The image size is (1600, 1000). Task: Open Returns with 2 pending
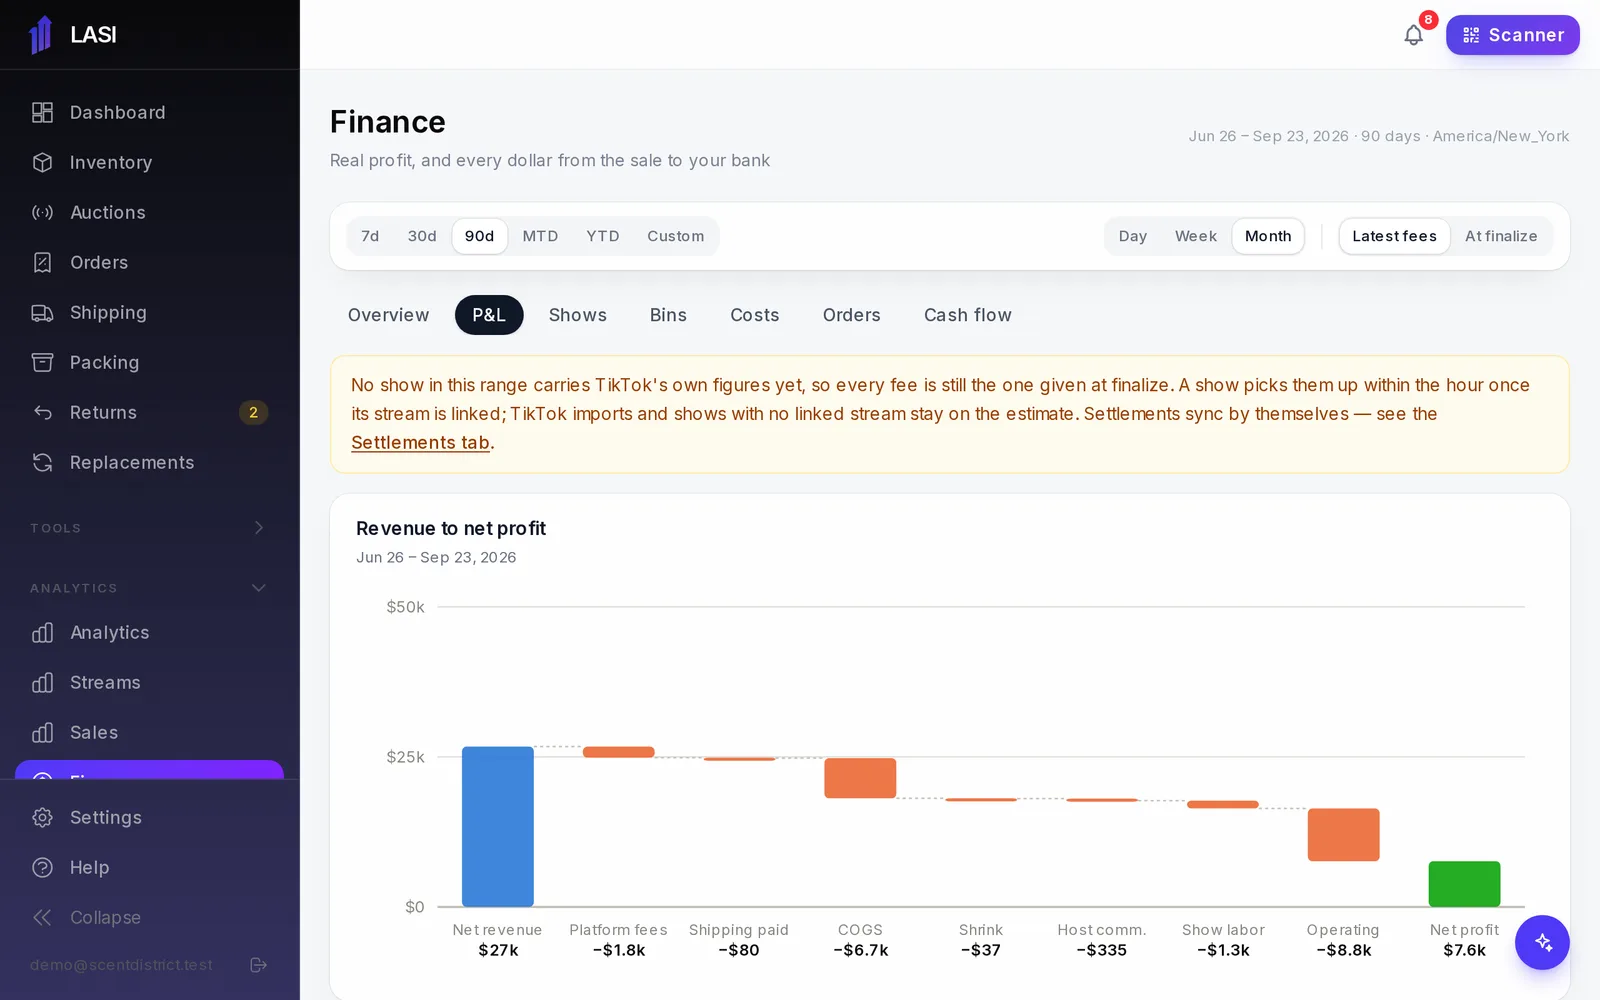(150, 413)
